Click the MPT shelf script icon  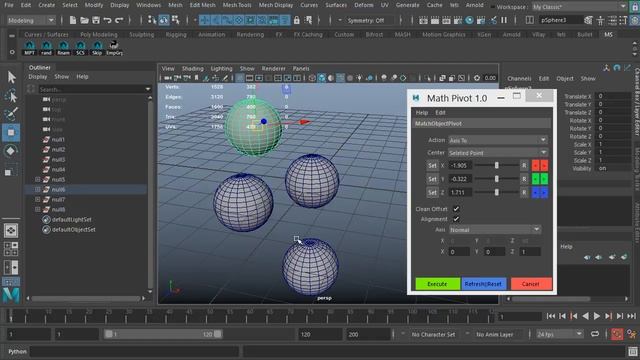tap(29, 48)
